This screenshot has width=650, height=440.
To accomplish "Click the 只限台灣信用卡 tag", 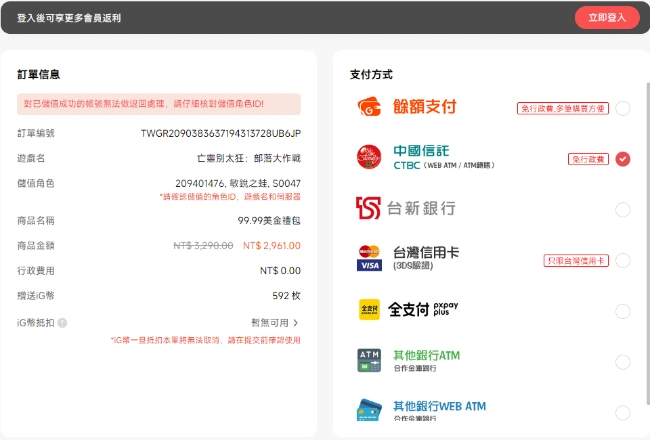I will tap(576, 260).
